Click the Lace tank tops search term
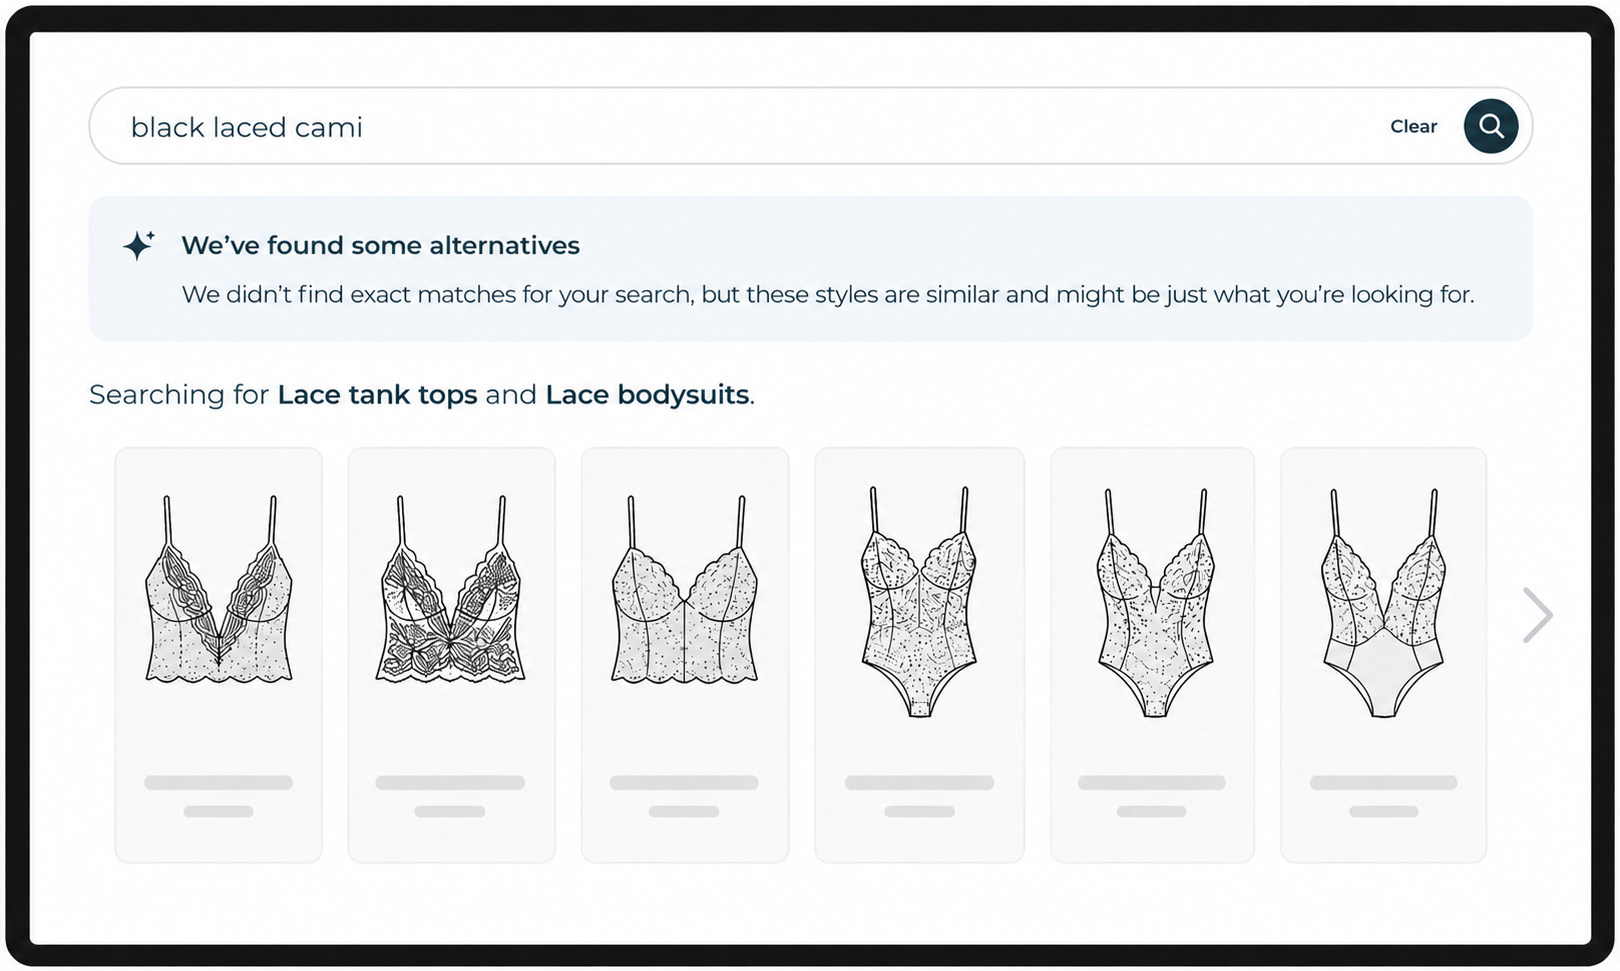The image size is (1620, 971). pyautogui.click(x=377, y=395)
